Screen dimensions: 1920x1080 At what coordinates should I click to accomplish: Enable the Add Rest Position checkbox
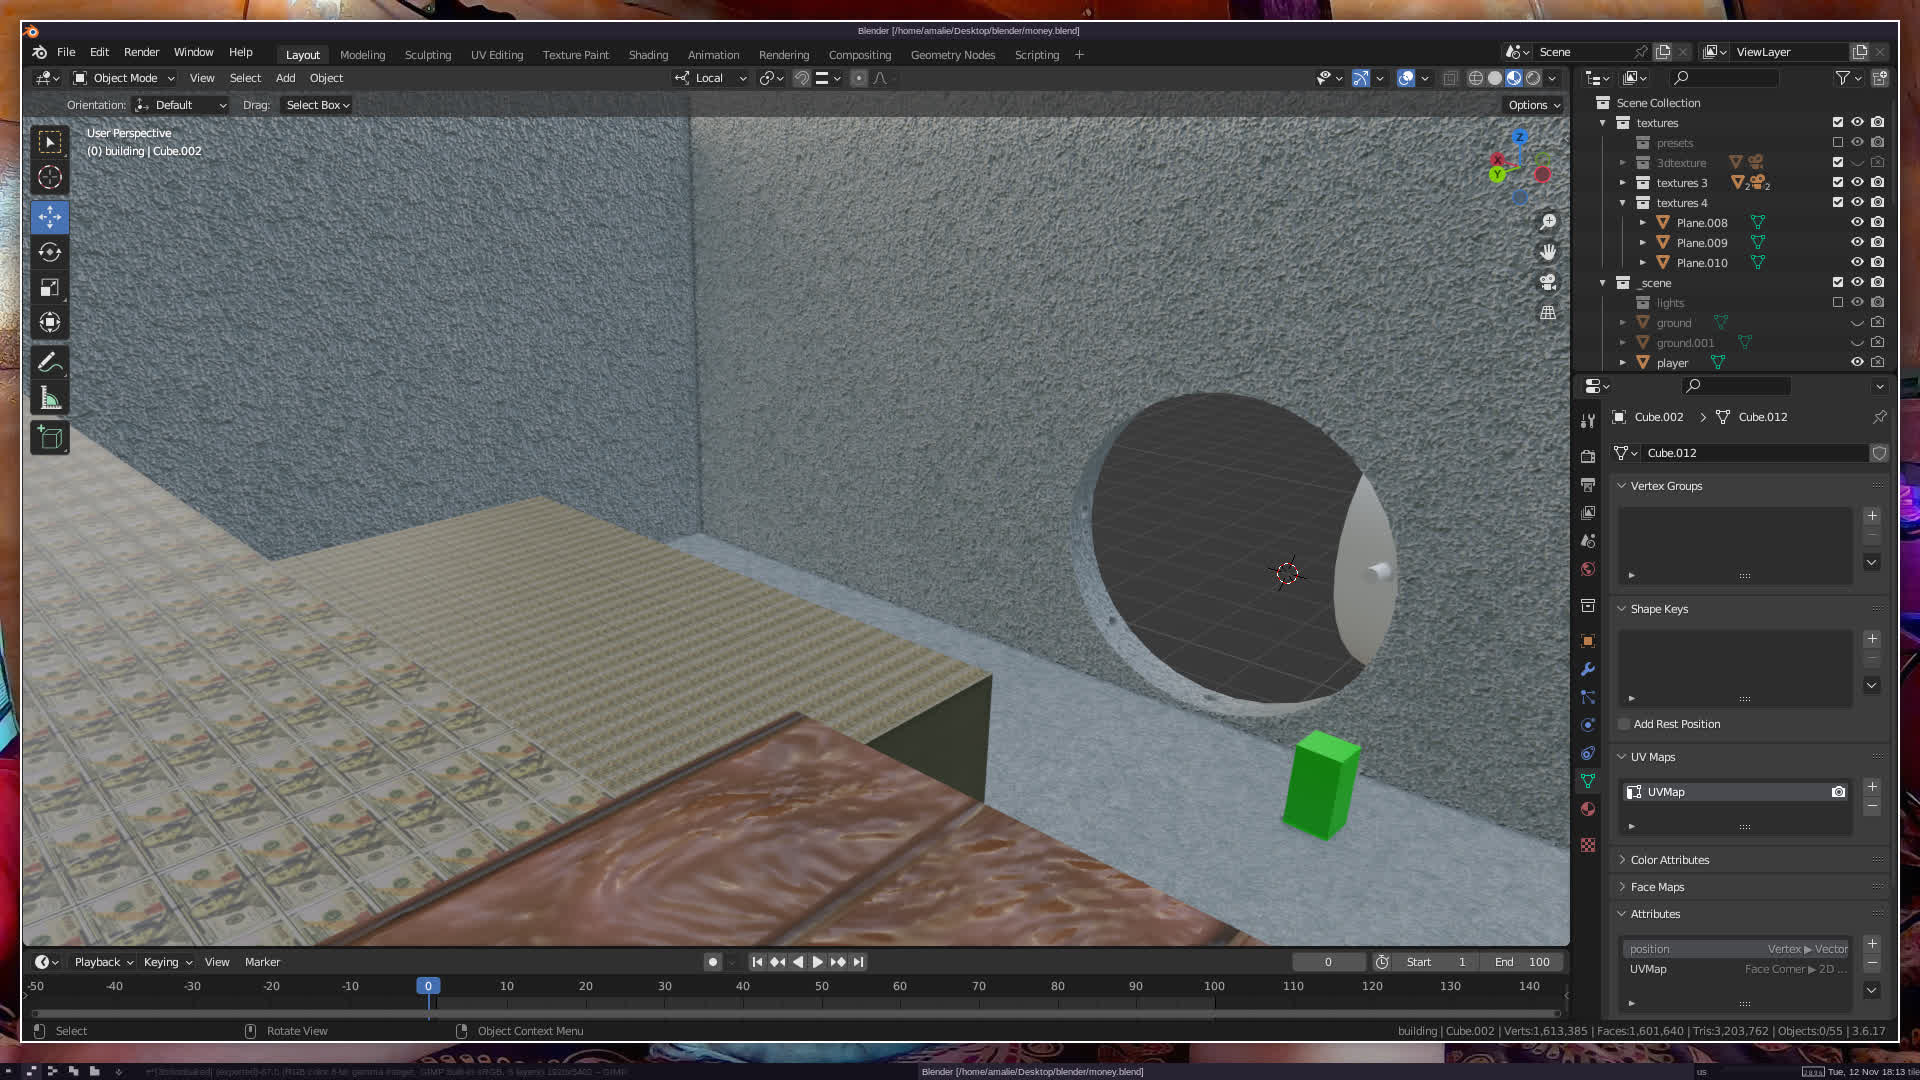1624,724
